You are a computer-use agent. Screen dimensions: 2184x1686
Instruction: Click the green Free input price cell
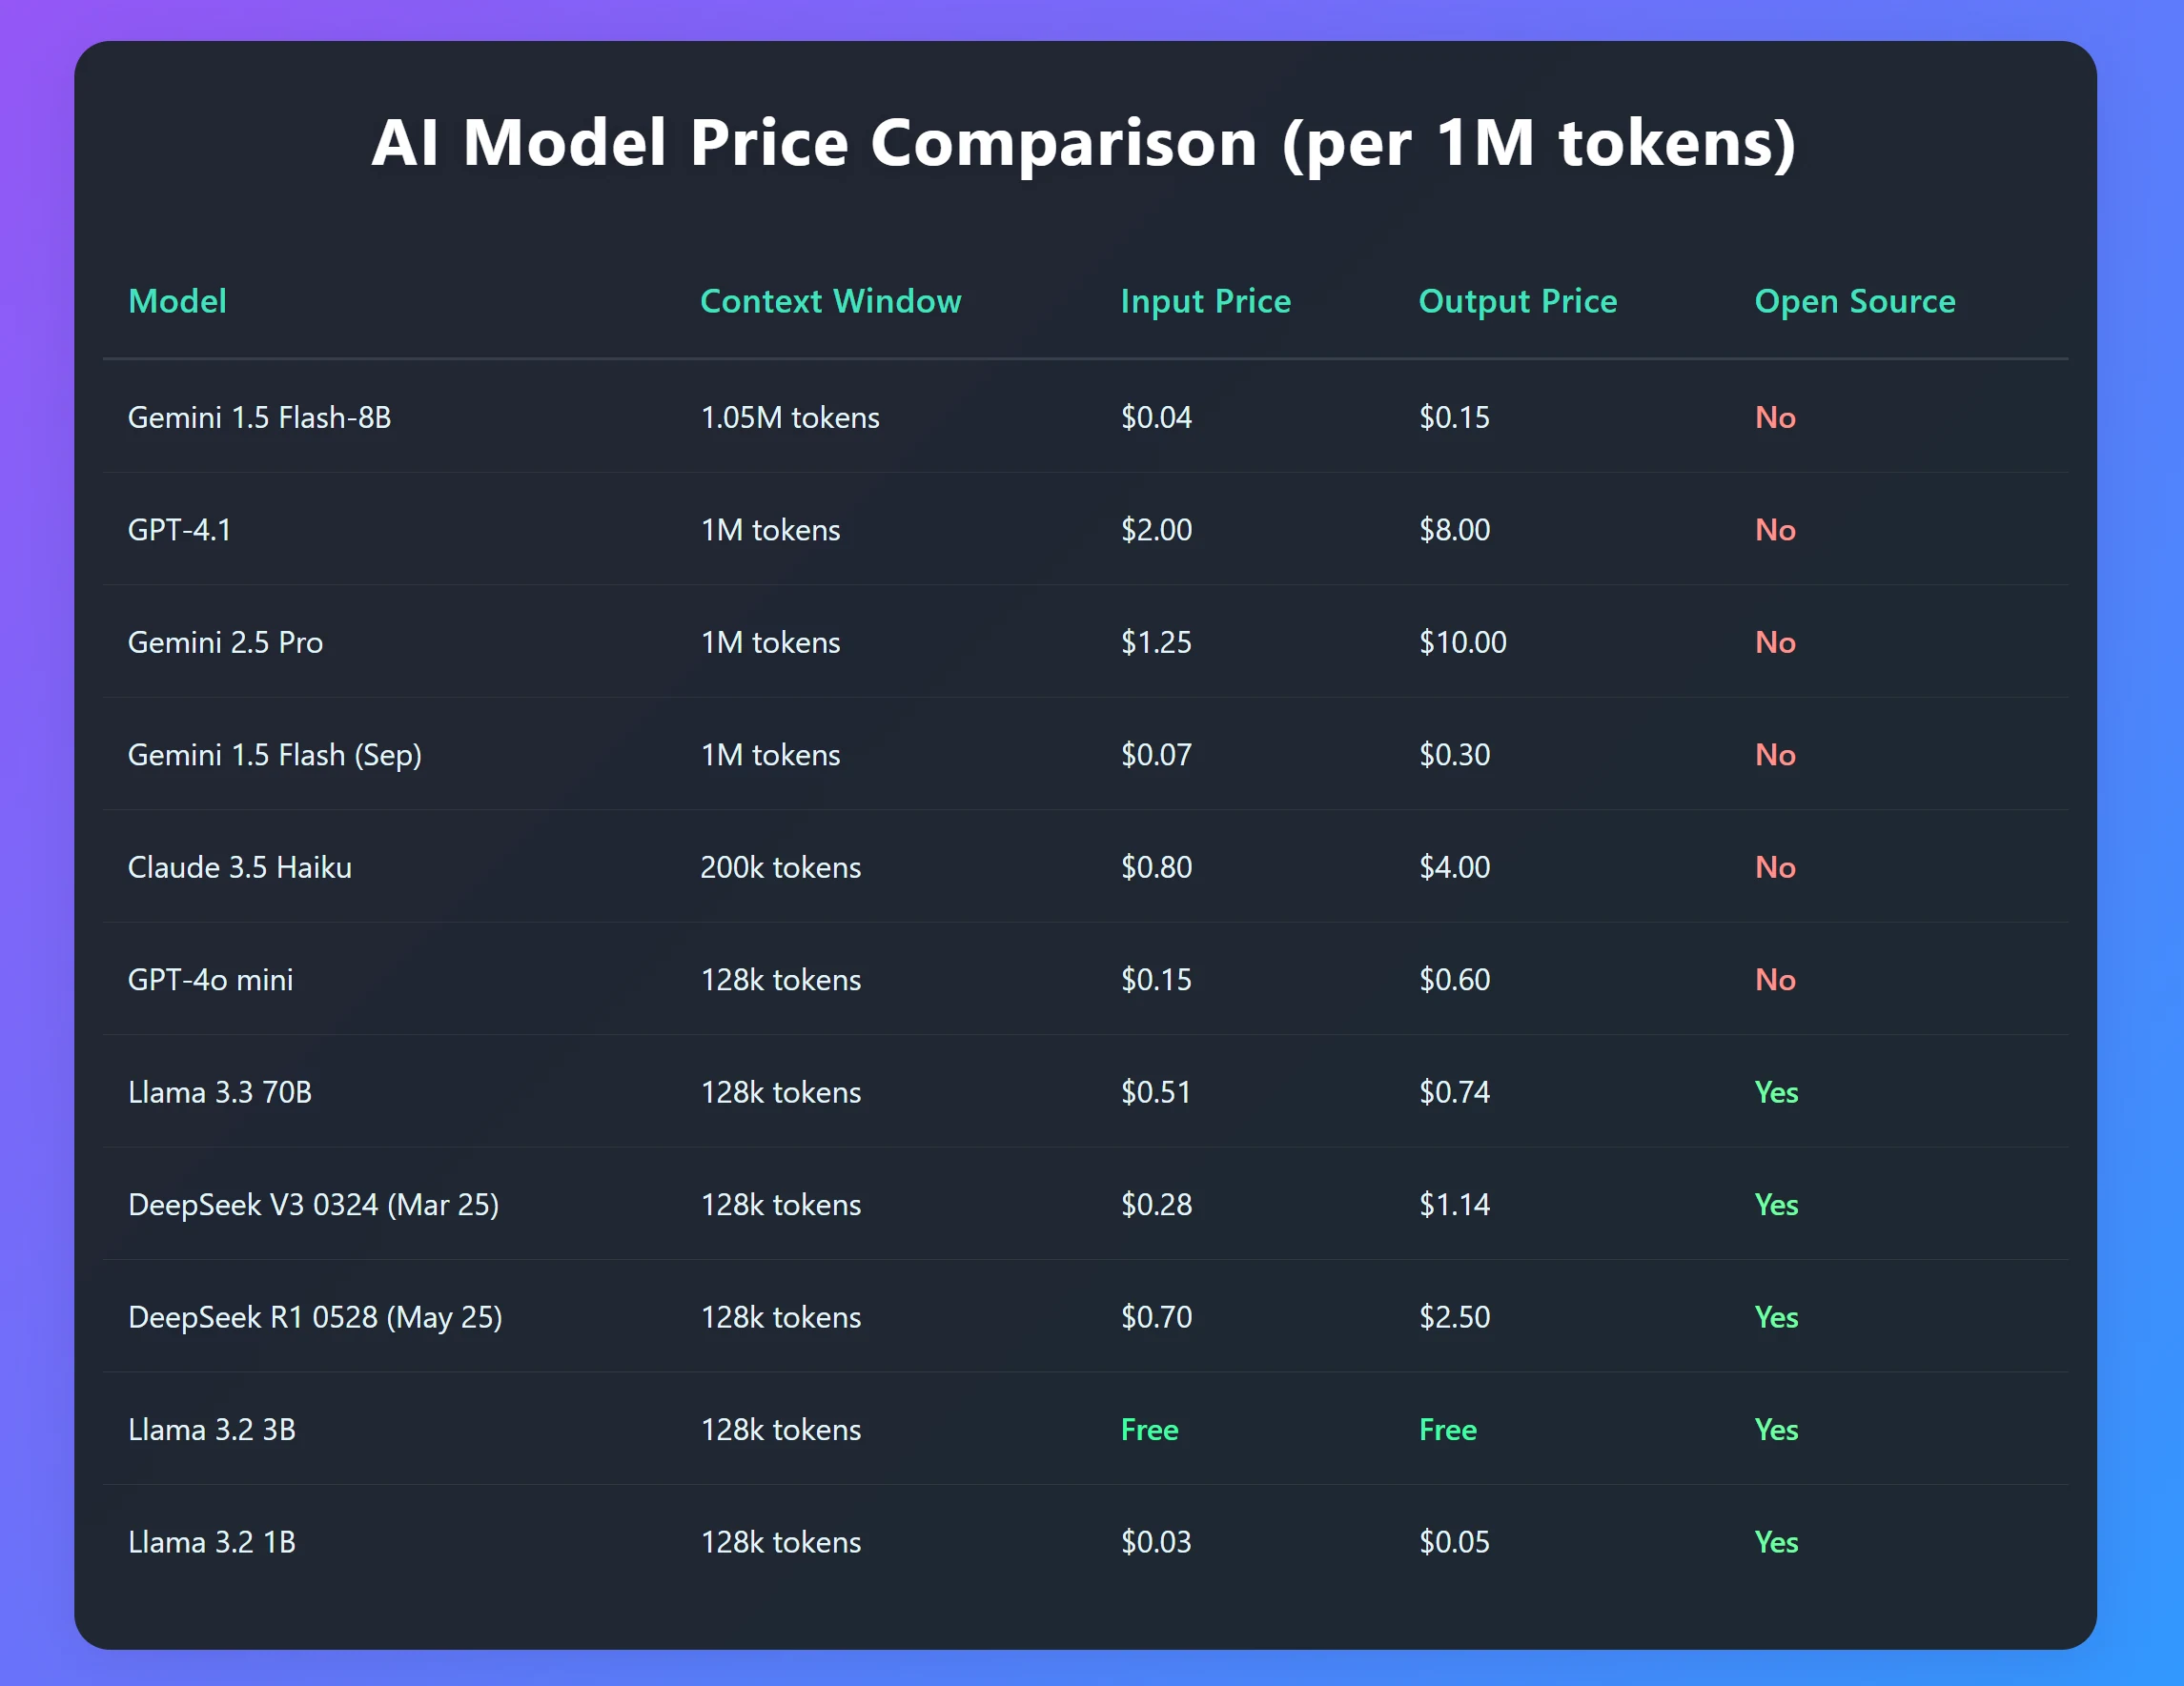pos(1149,1430)
